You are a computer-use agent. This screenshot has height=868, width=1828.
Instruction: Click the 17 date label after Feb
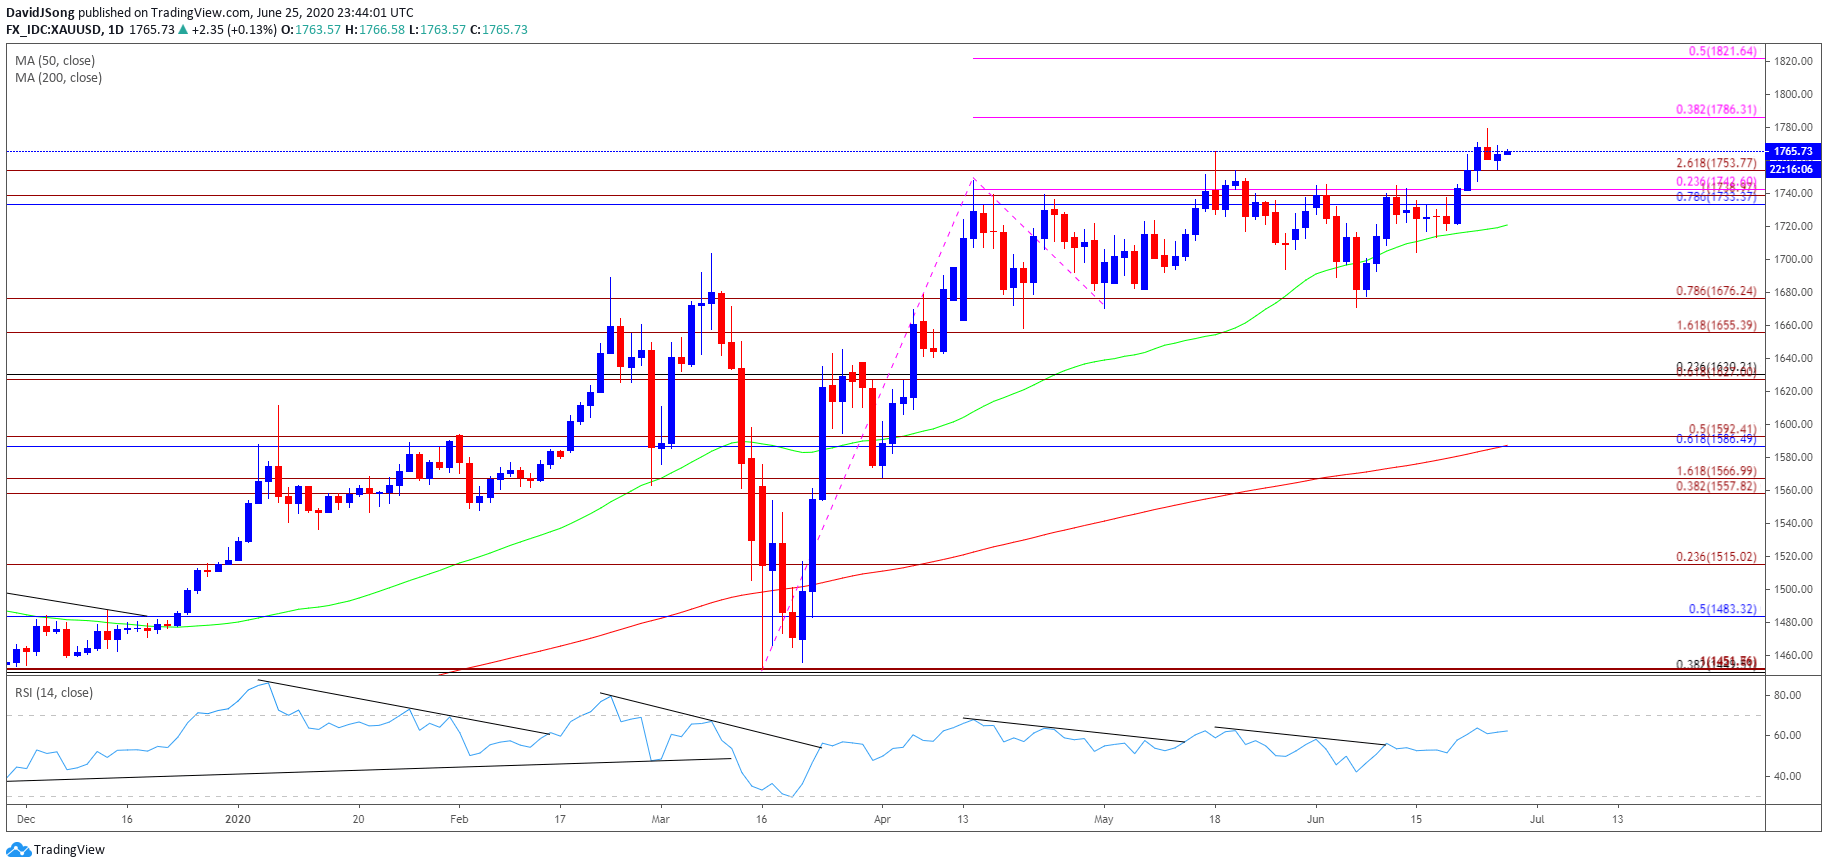560,820
